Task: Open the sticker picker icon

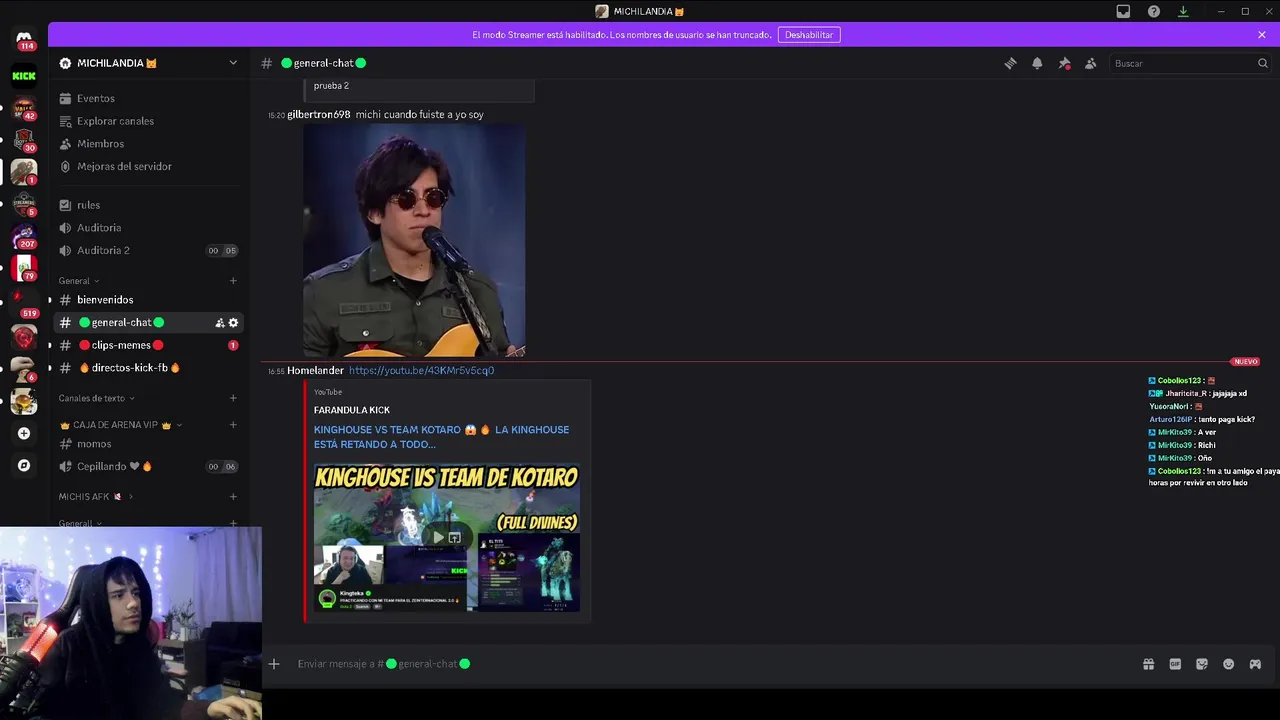Action: click(1202, 664)
